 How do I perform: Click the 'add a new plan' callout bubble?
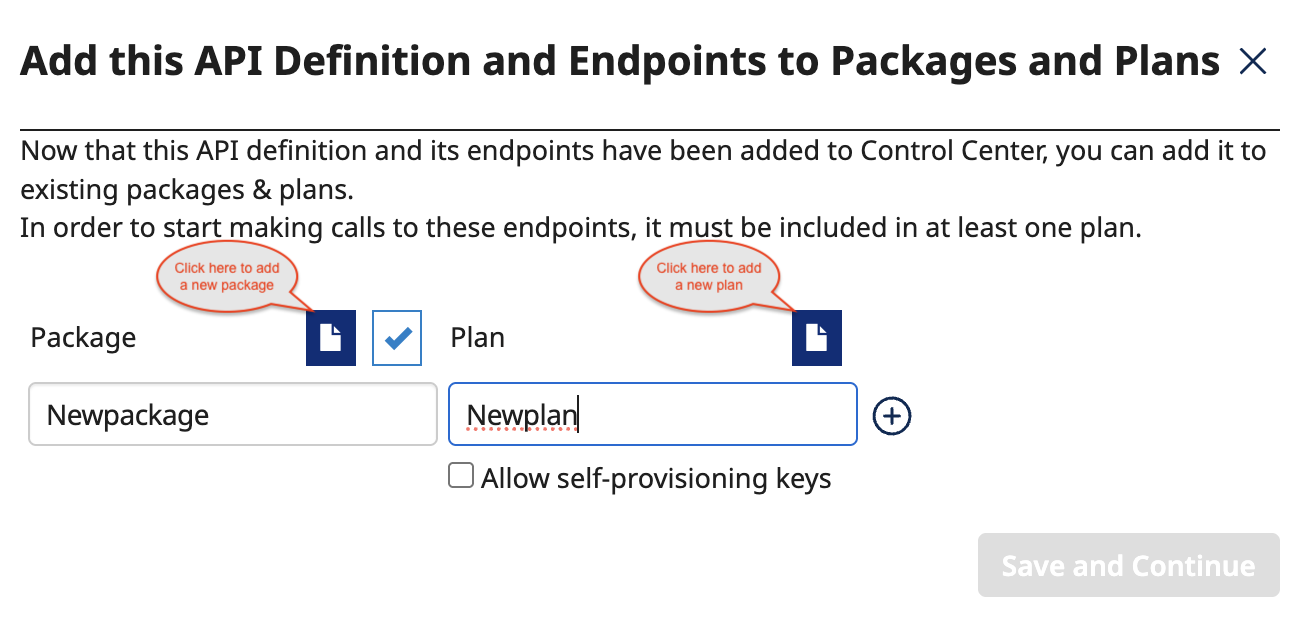click(709, 276)
